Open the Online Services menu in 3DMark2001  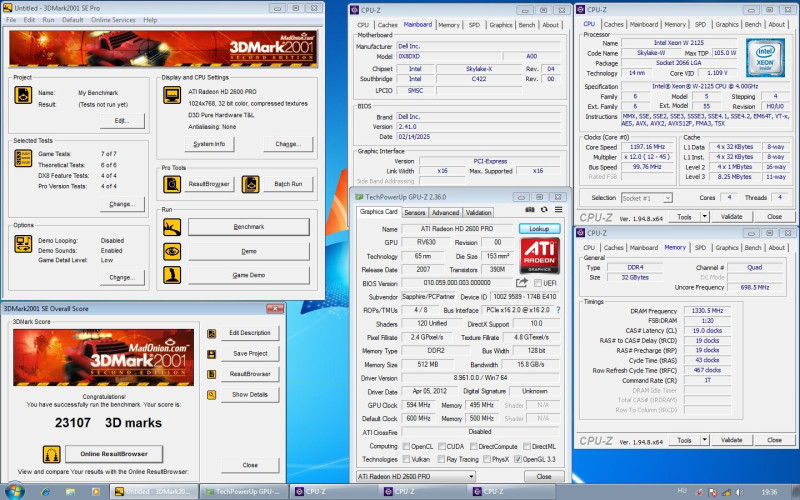click(114, 19)
